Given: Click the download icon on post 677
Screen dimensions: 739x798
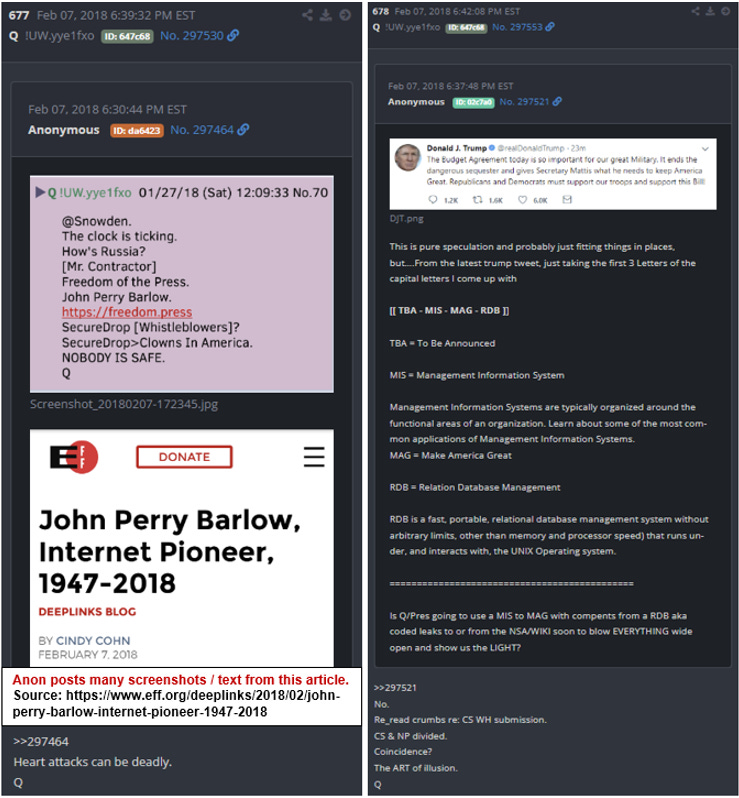Looking at the screenshot, I should [x=326, y=15].
